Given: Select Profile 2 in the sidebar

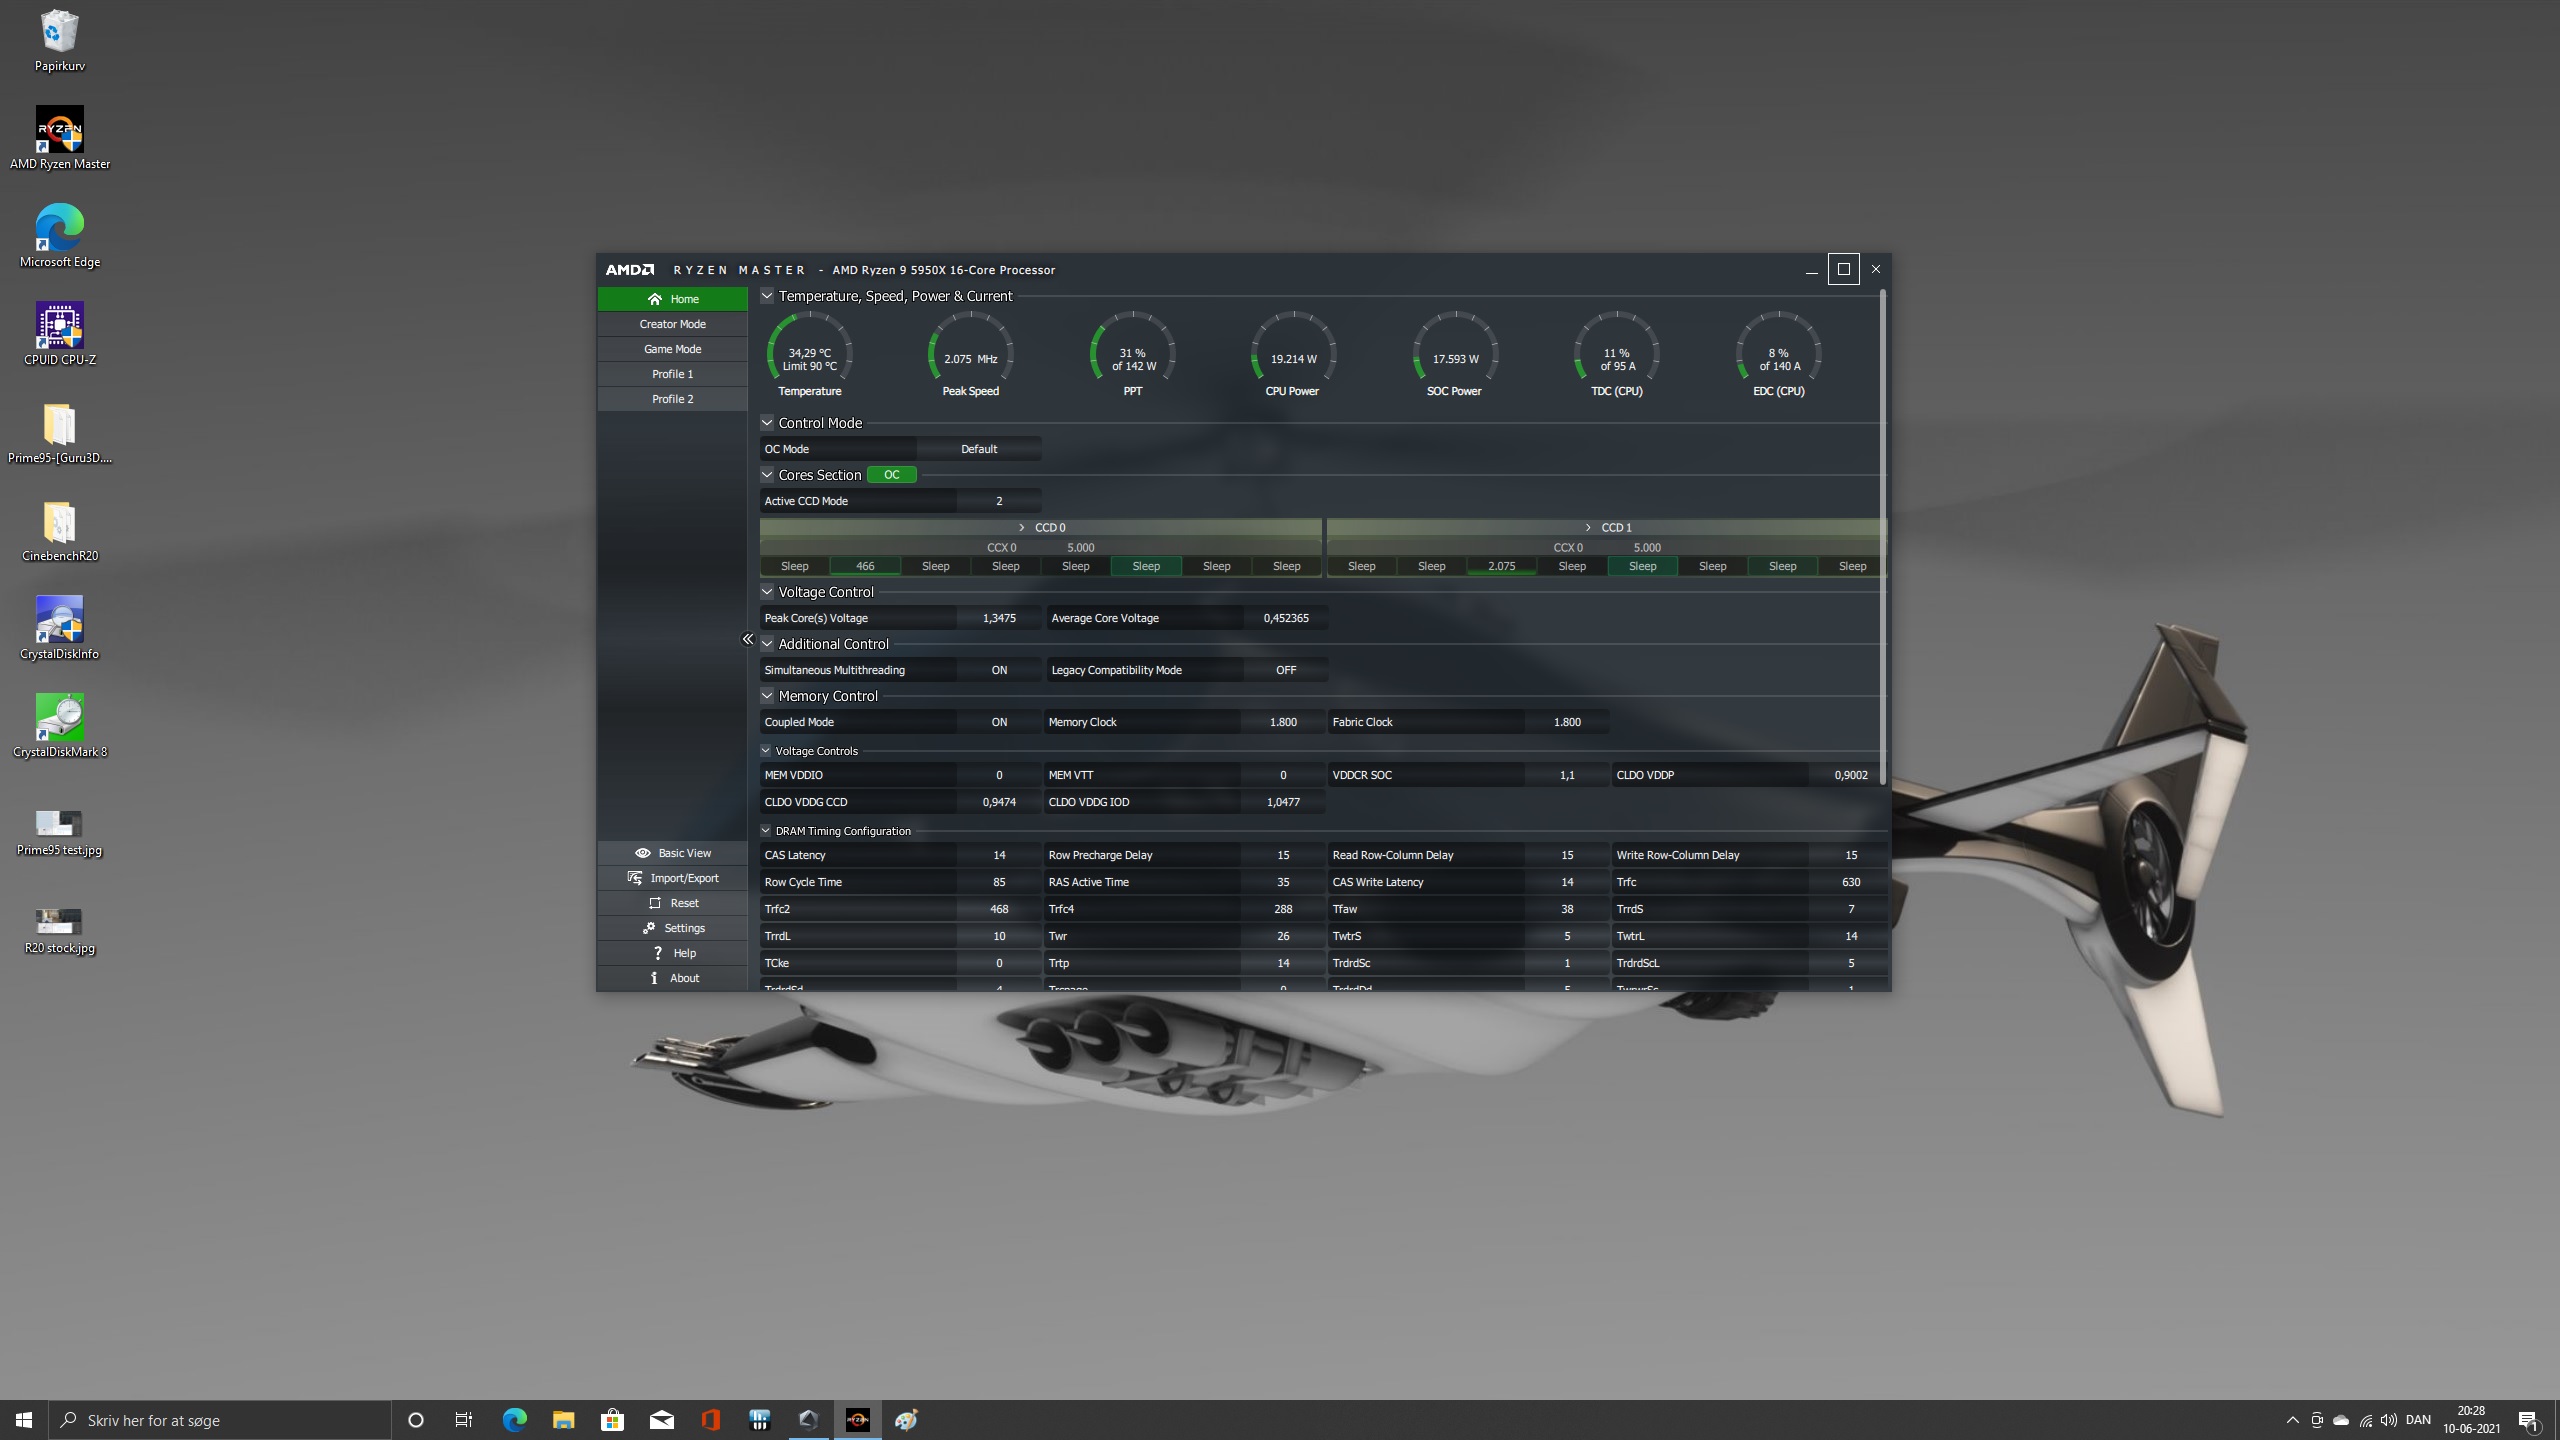Looking at the screenshot, I should coord(672,399).
